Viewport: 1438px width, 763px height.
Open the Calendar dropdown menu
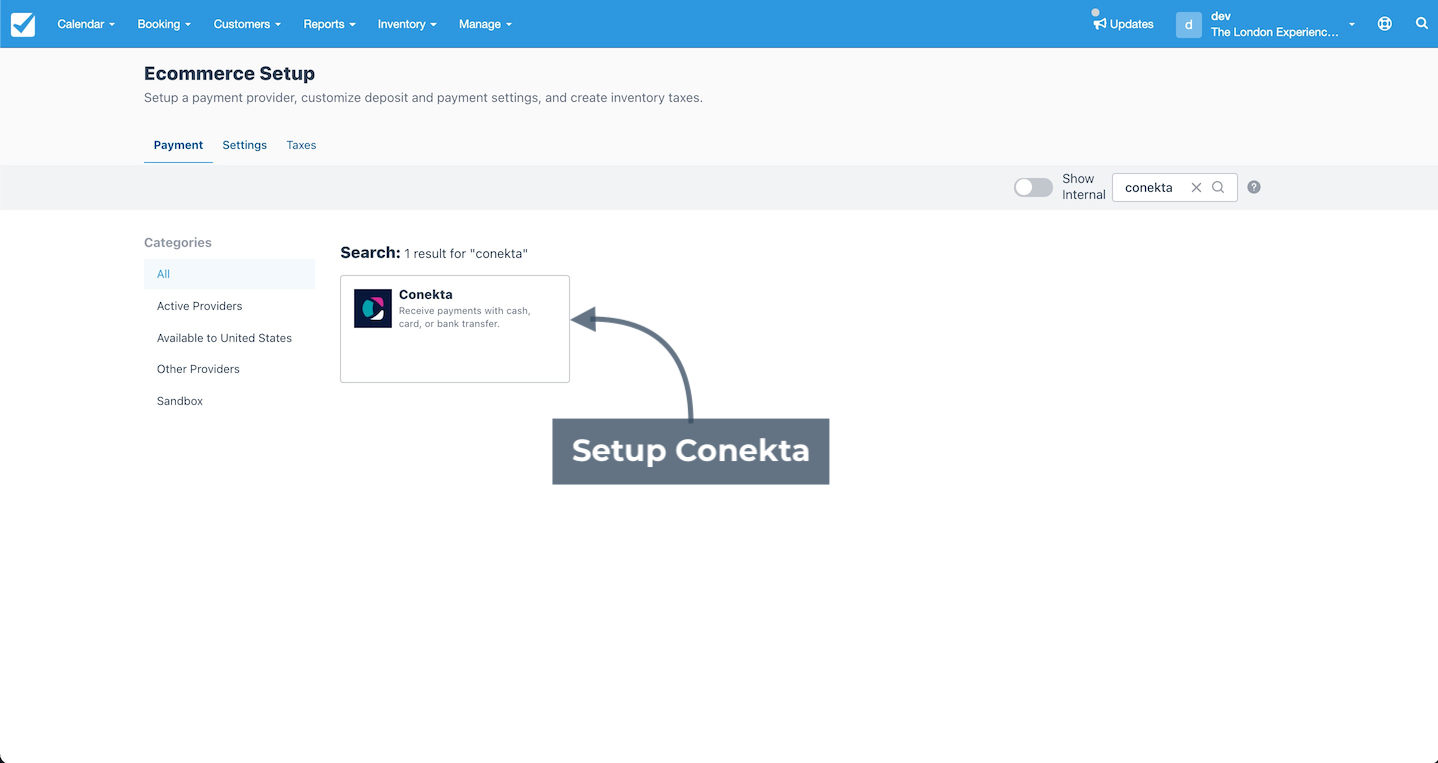click(x=86, y=24)
